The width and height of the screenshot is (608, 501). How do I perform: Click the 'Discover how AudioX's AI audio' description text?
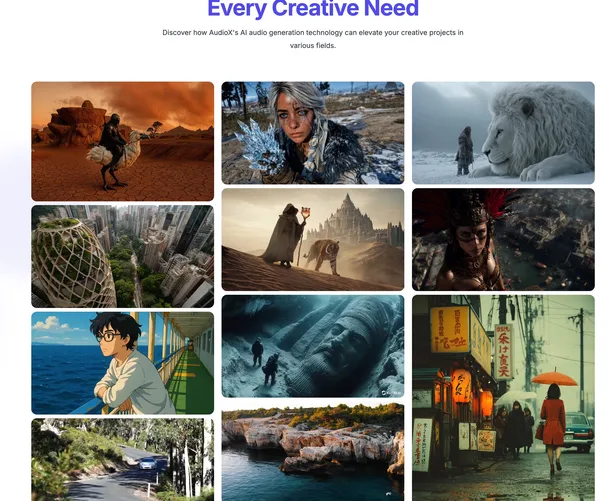click(x=313, y=39)
